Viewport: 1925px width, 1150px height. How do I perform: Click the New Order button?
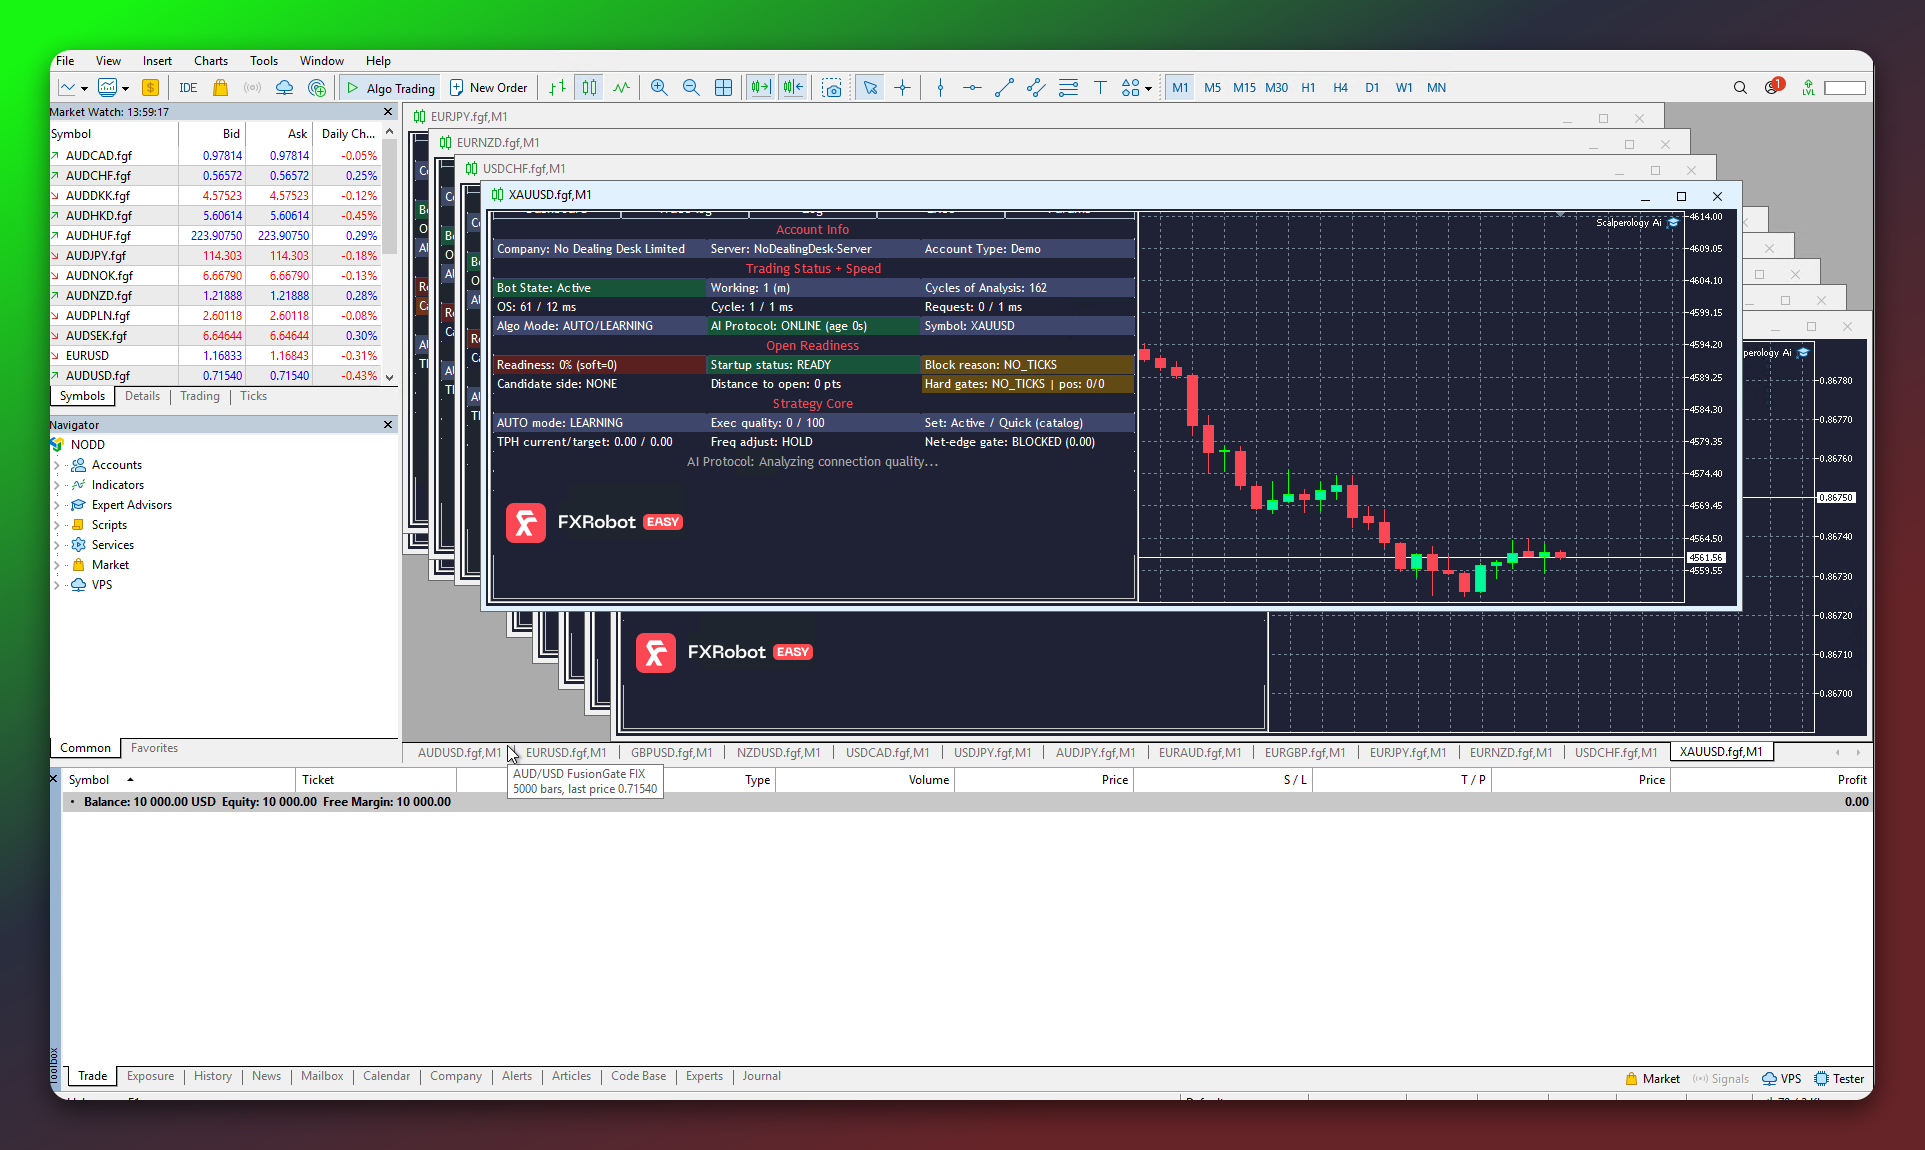coord(489,88)
